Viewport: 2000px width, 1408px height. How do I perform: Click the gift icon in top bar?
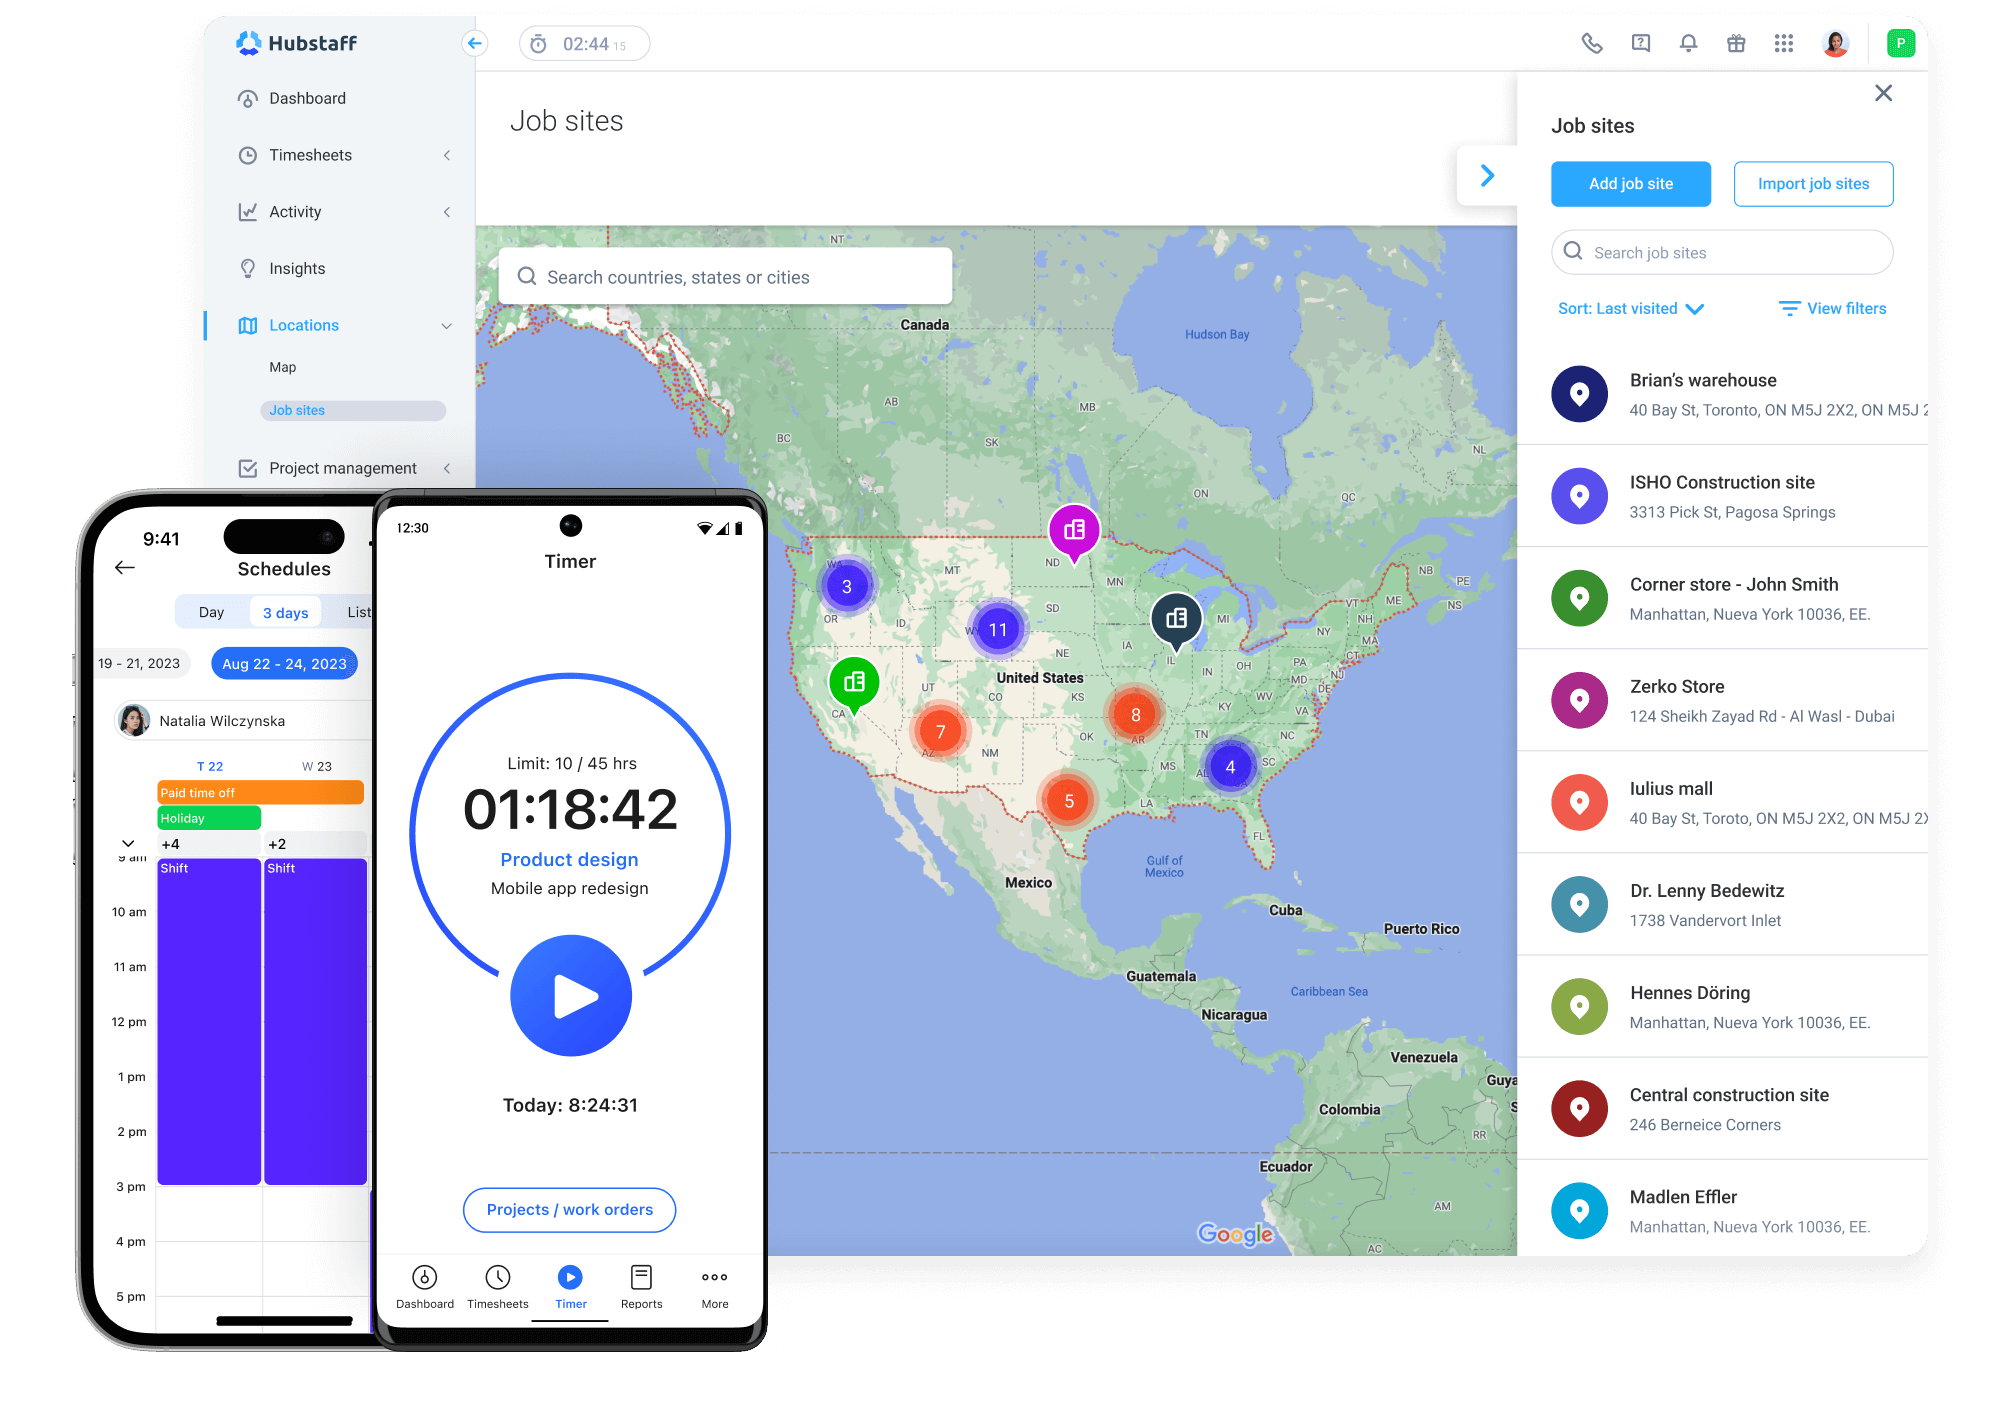(1736, 43)
